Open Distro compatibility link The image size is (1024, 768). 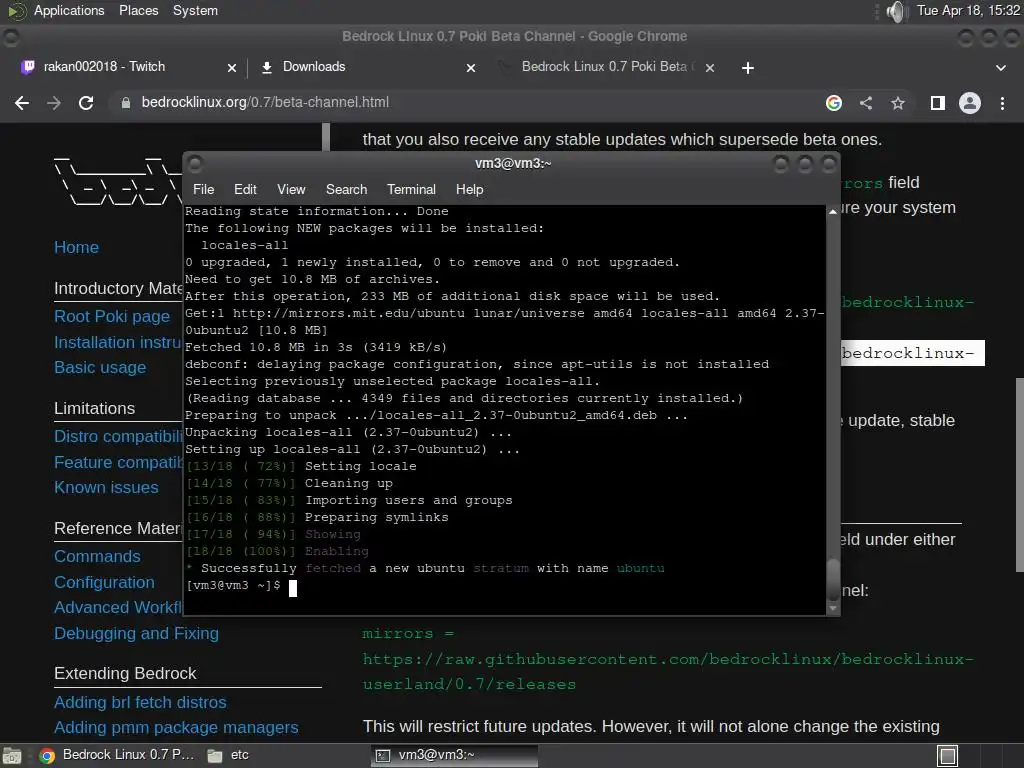coord(118,436)
